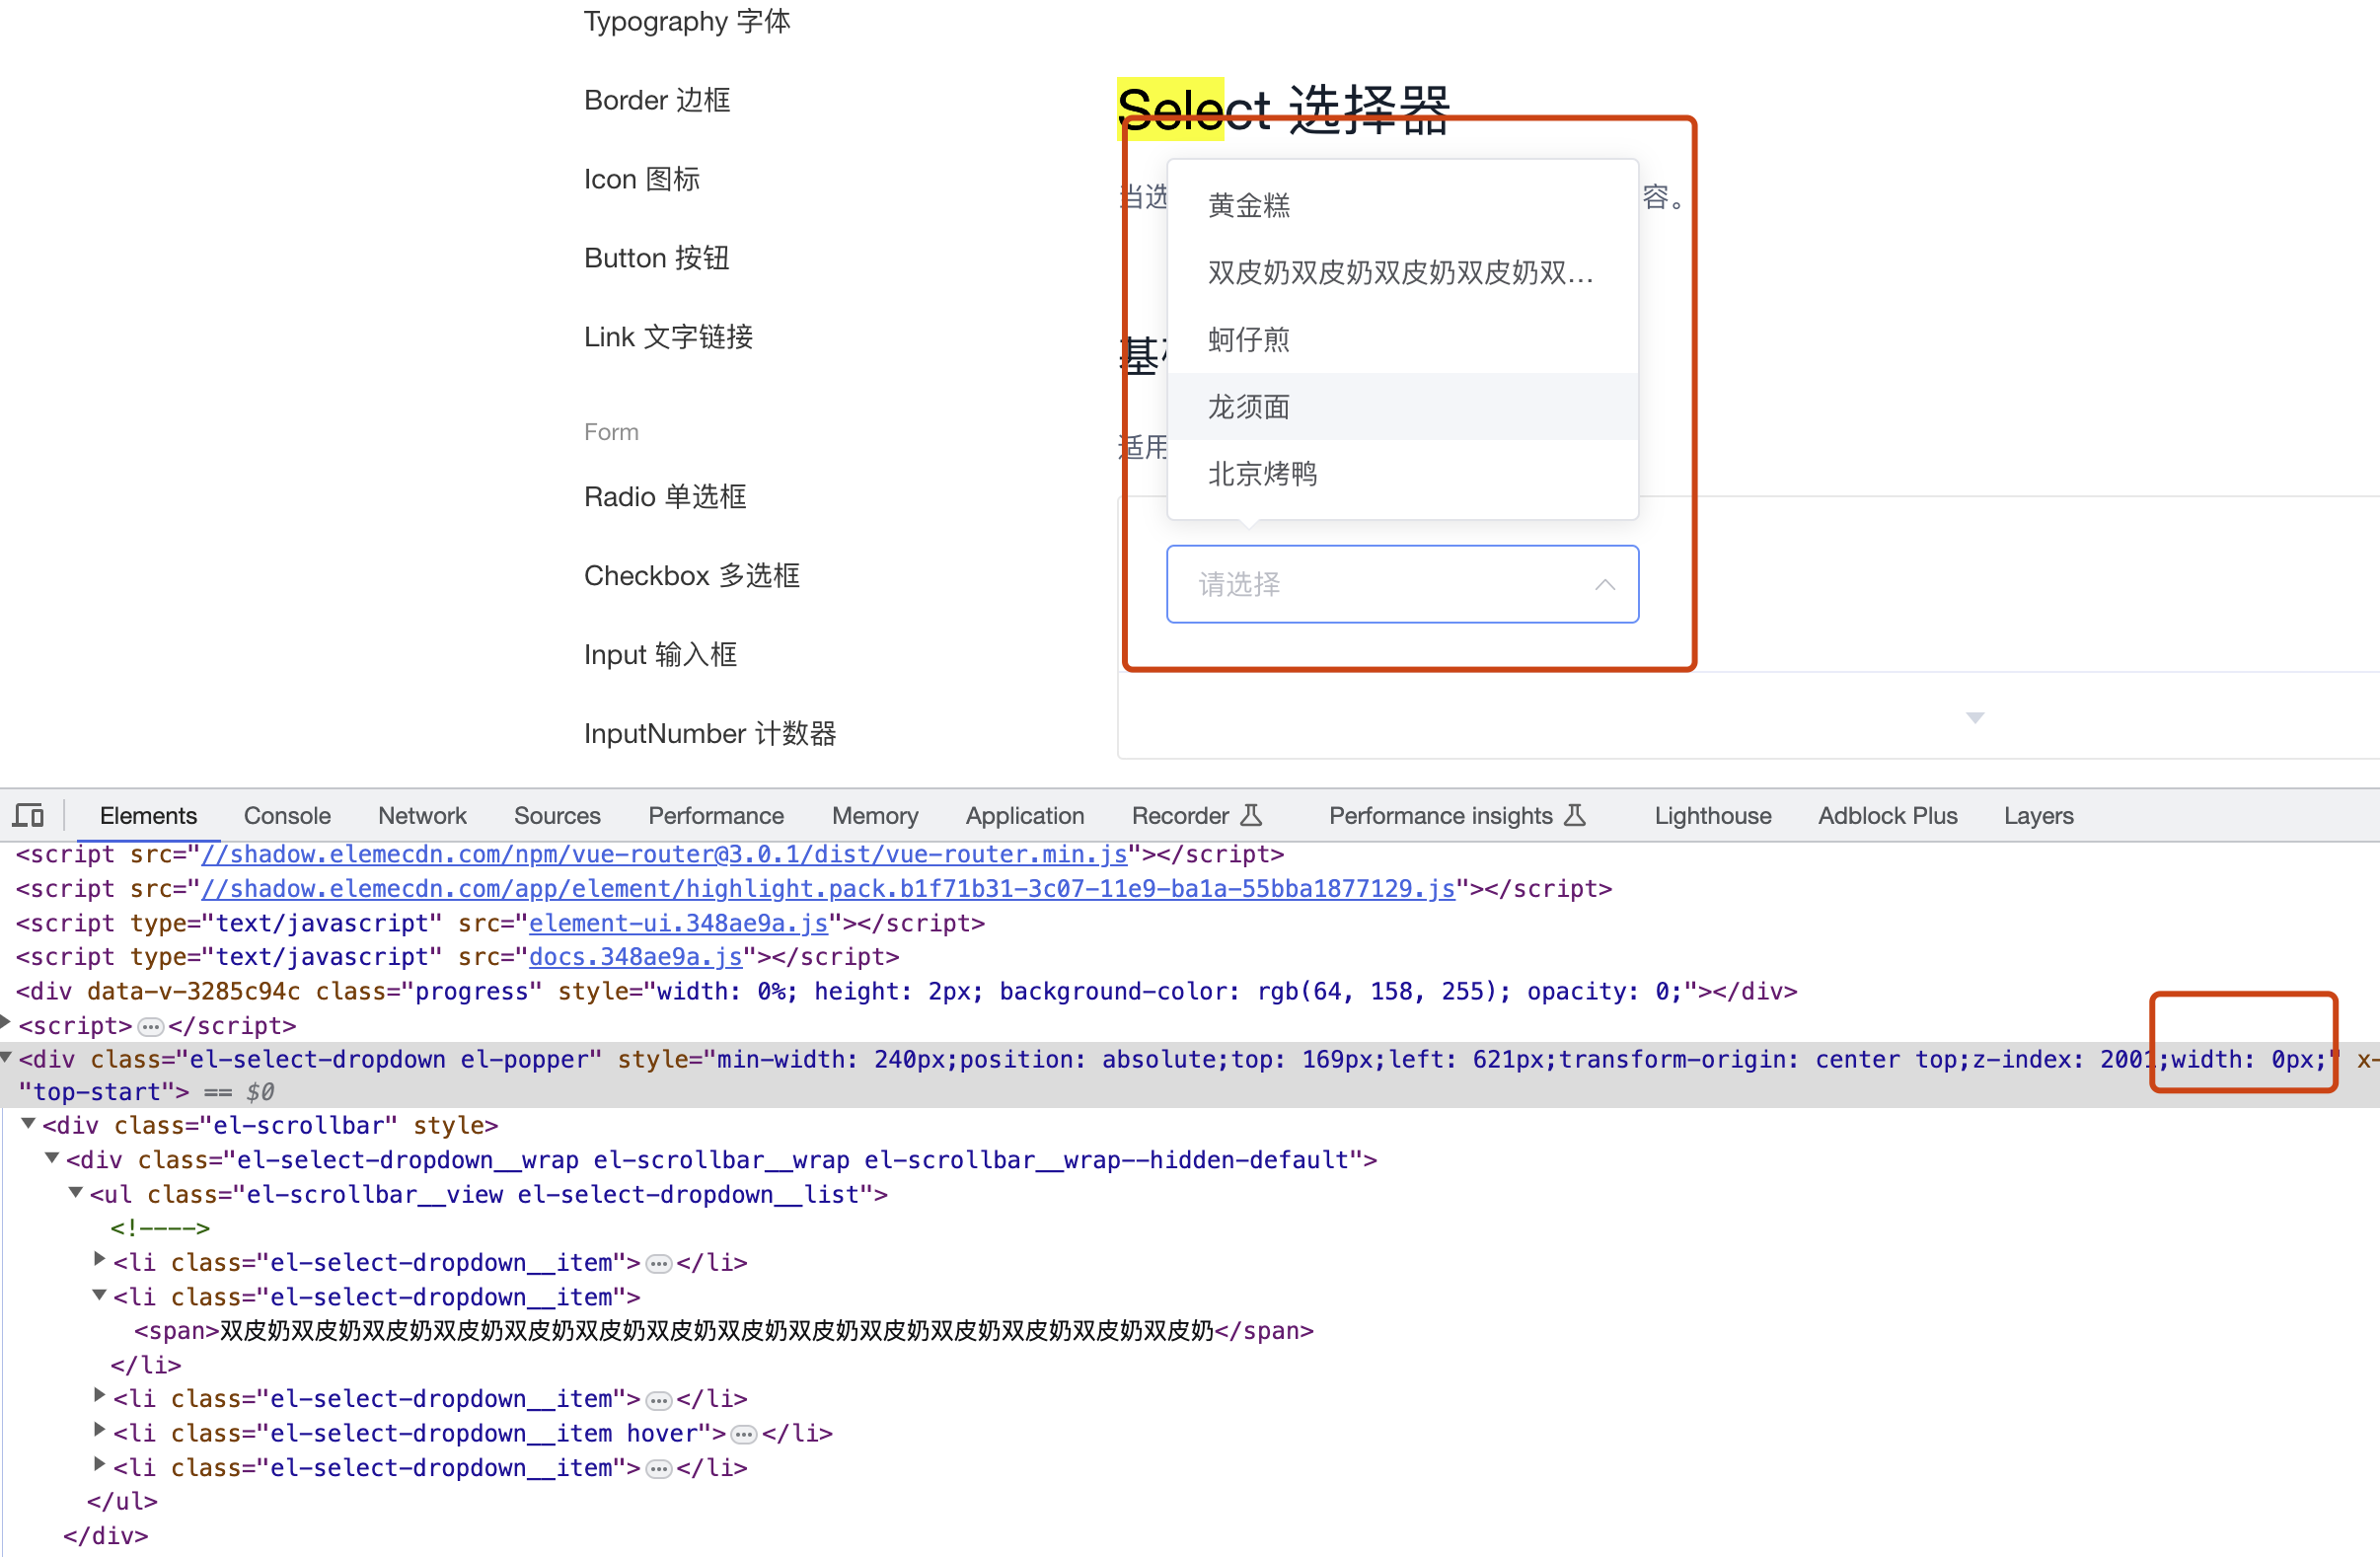The height and width of the screenshot is (1557, 2380).
Task: Switch to the Sources tab
Action: (x=557, y=816)
